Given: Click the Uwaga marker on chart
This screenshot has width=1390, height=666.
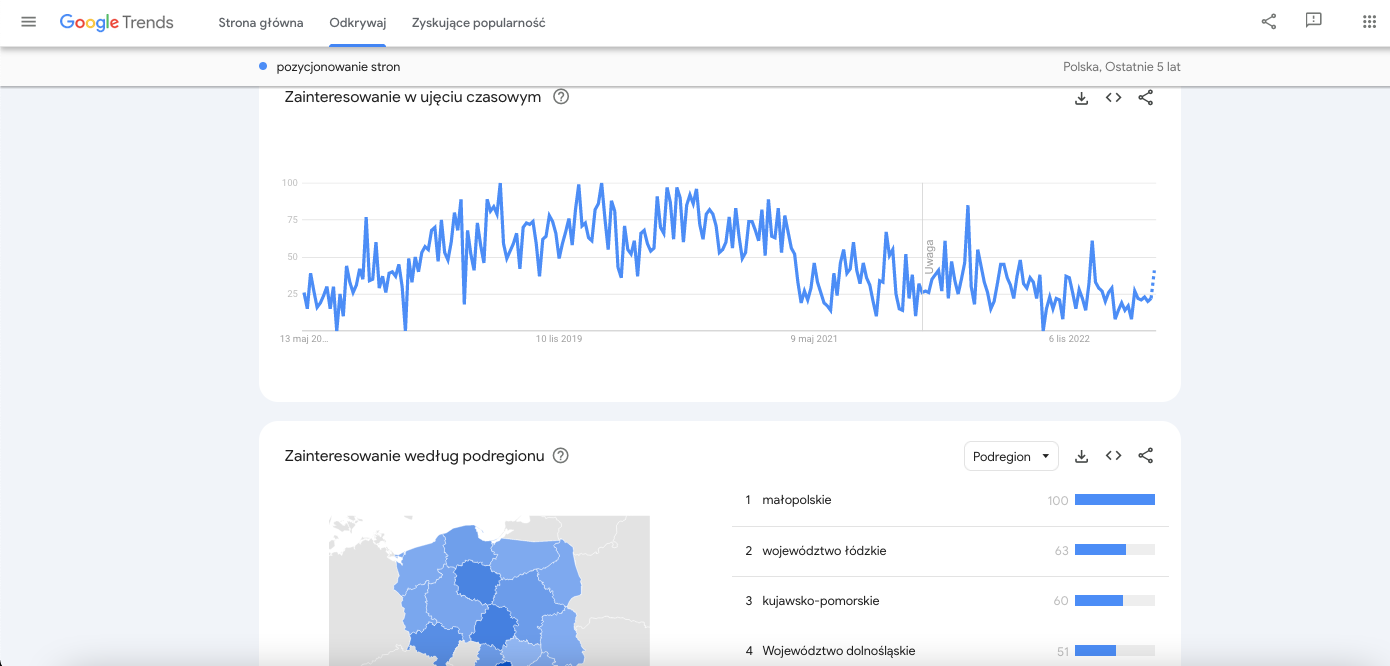Looking at the screenshot, I should (x=929, y=256).
